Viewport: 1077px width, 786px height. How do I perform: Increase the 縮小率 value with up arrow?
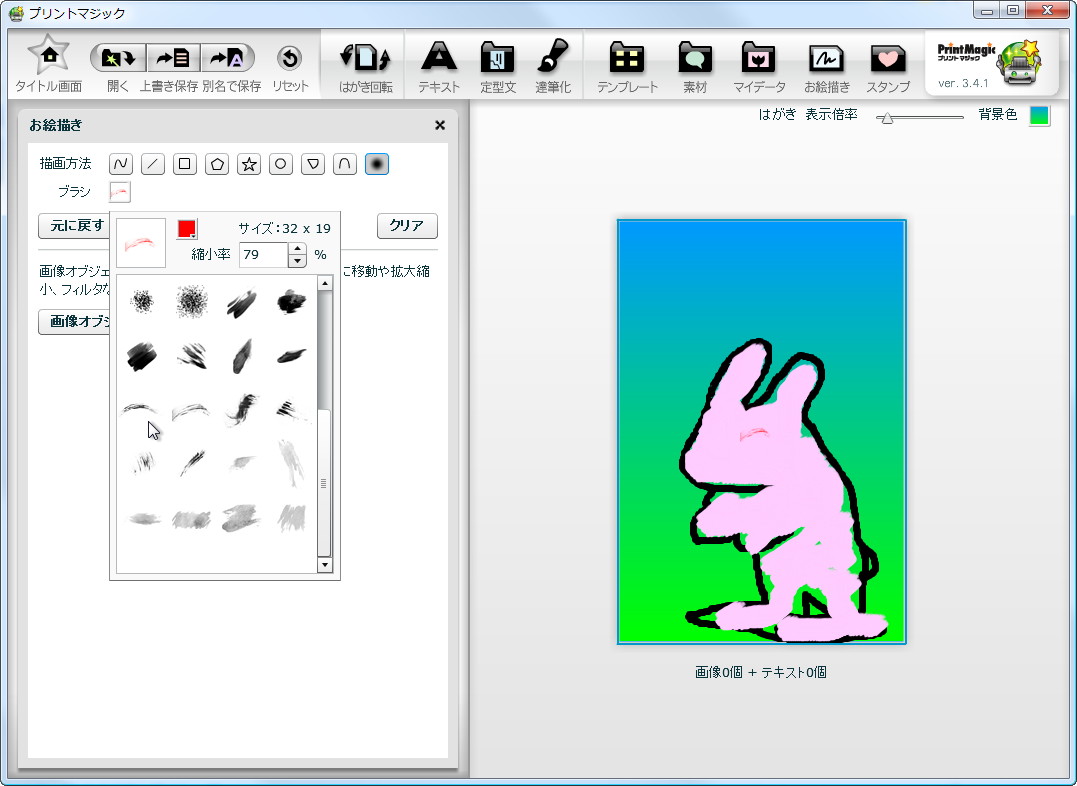coord(297,249)
